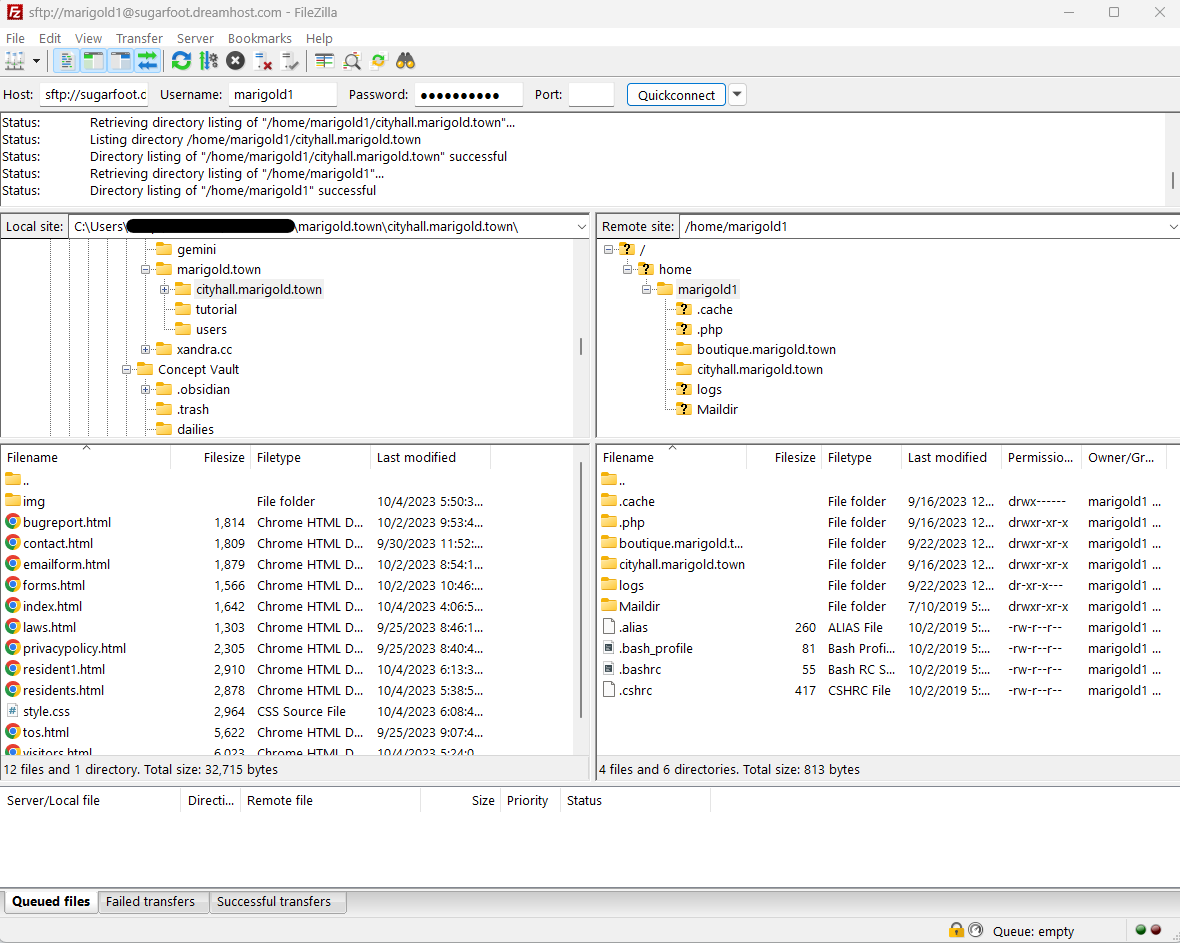Sort remote files by Filesize column

(x=795, y=457)
